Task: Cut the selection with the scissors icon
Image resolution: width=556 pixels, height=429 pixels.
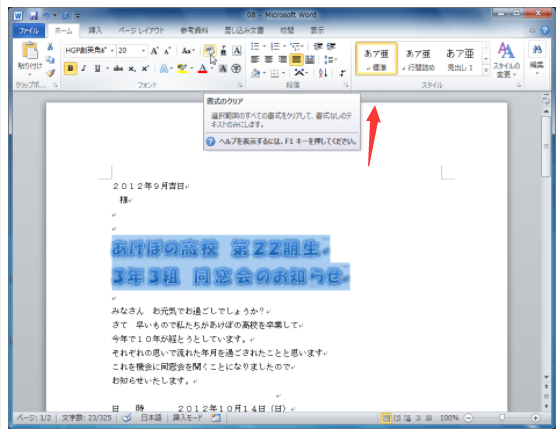Action: (50, 46)
